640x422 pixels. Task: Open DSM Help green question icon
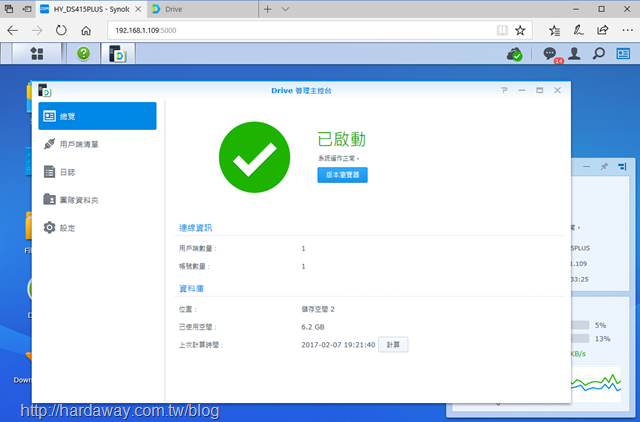(83, 53)
